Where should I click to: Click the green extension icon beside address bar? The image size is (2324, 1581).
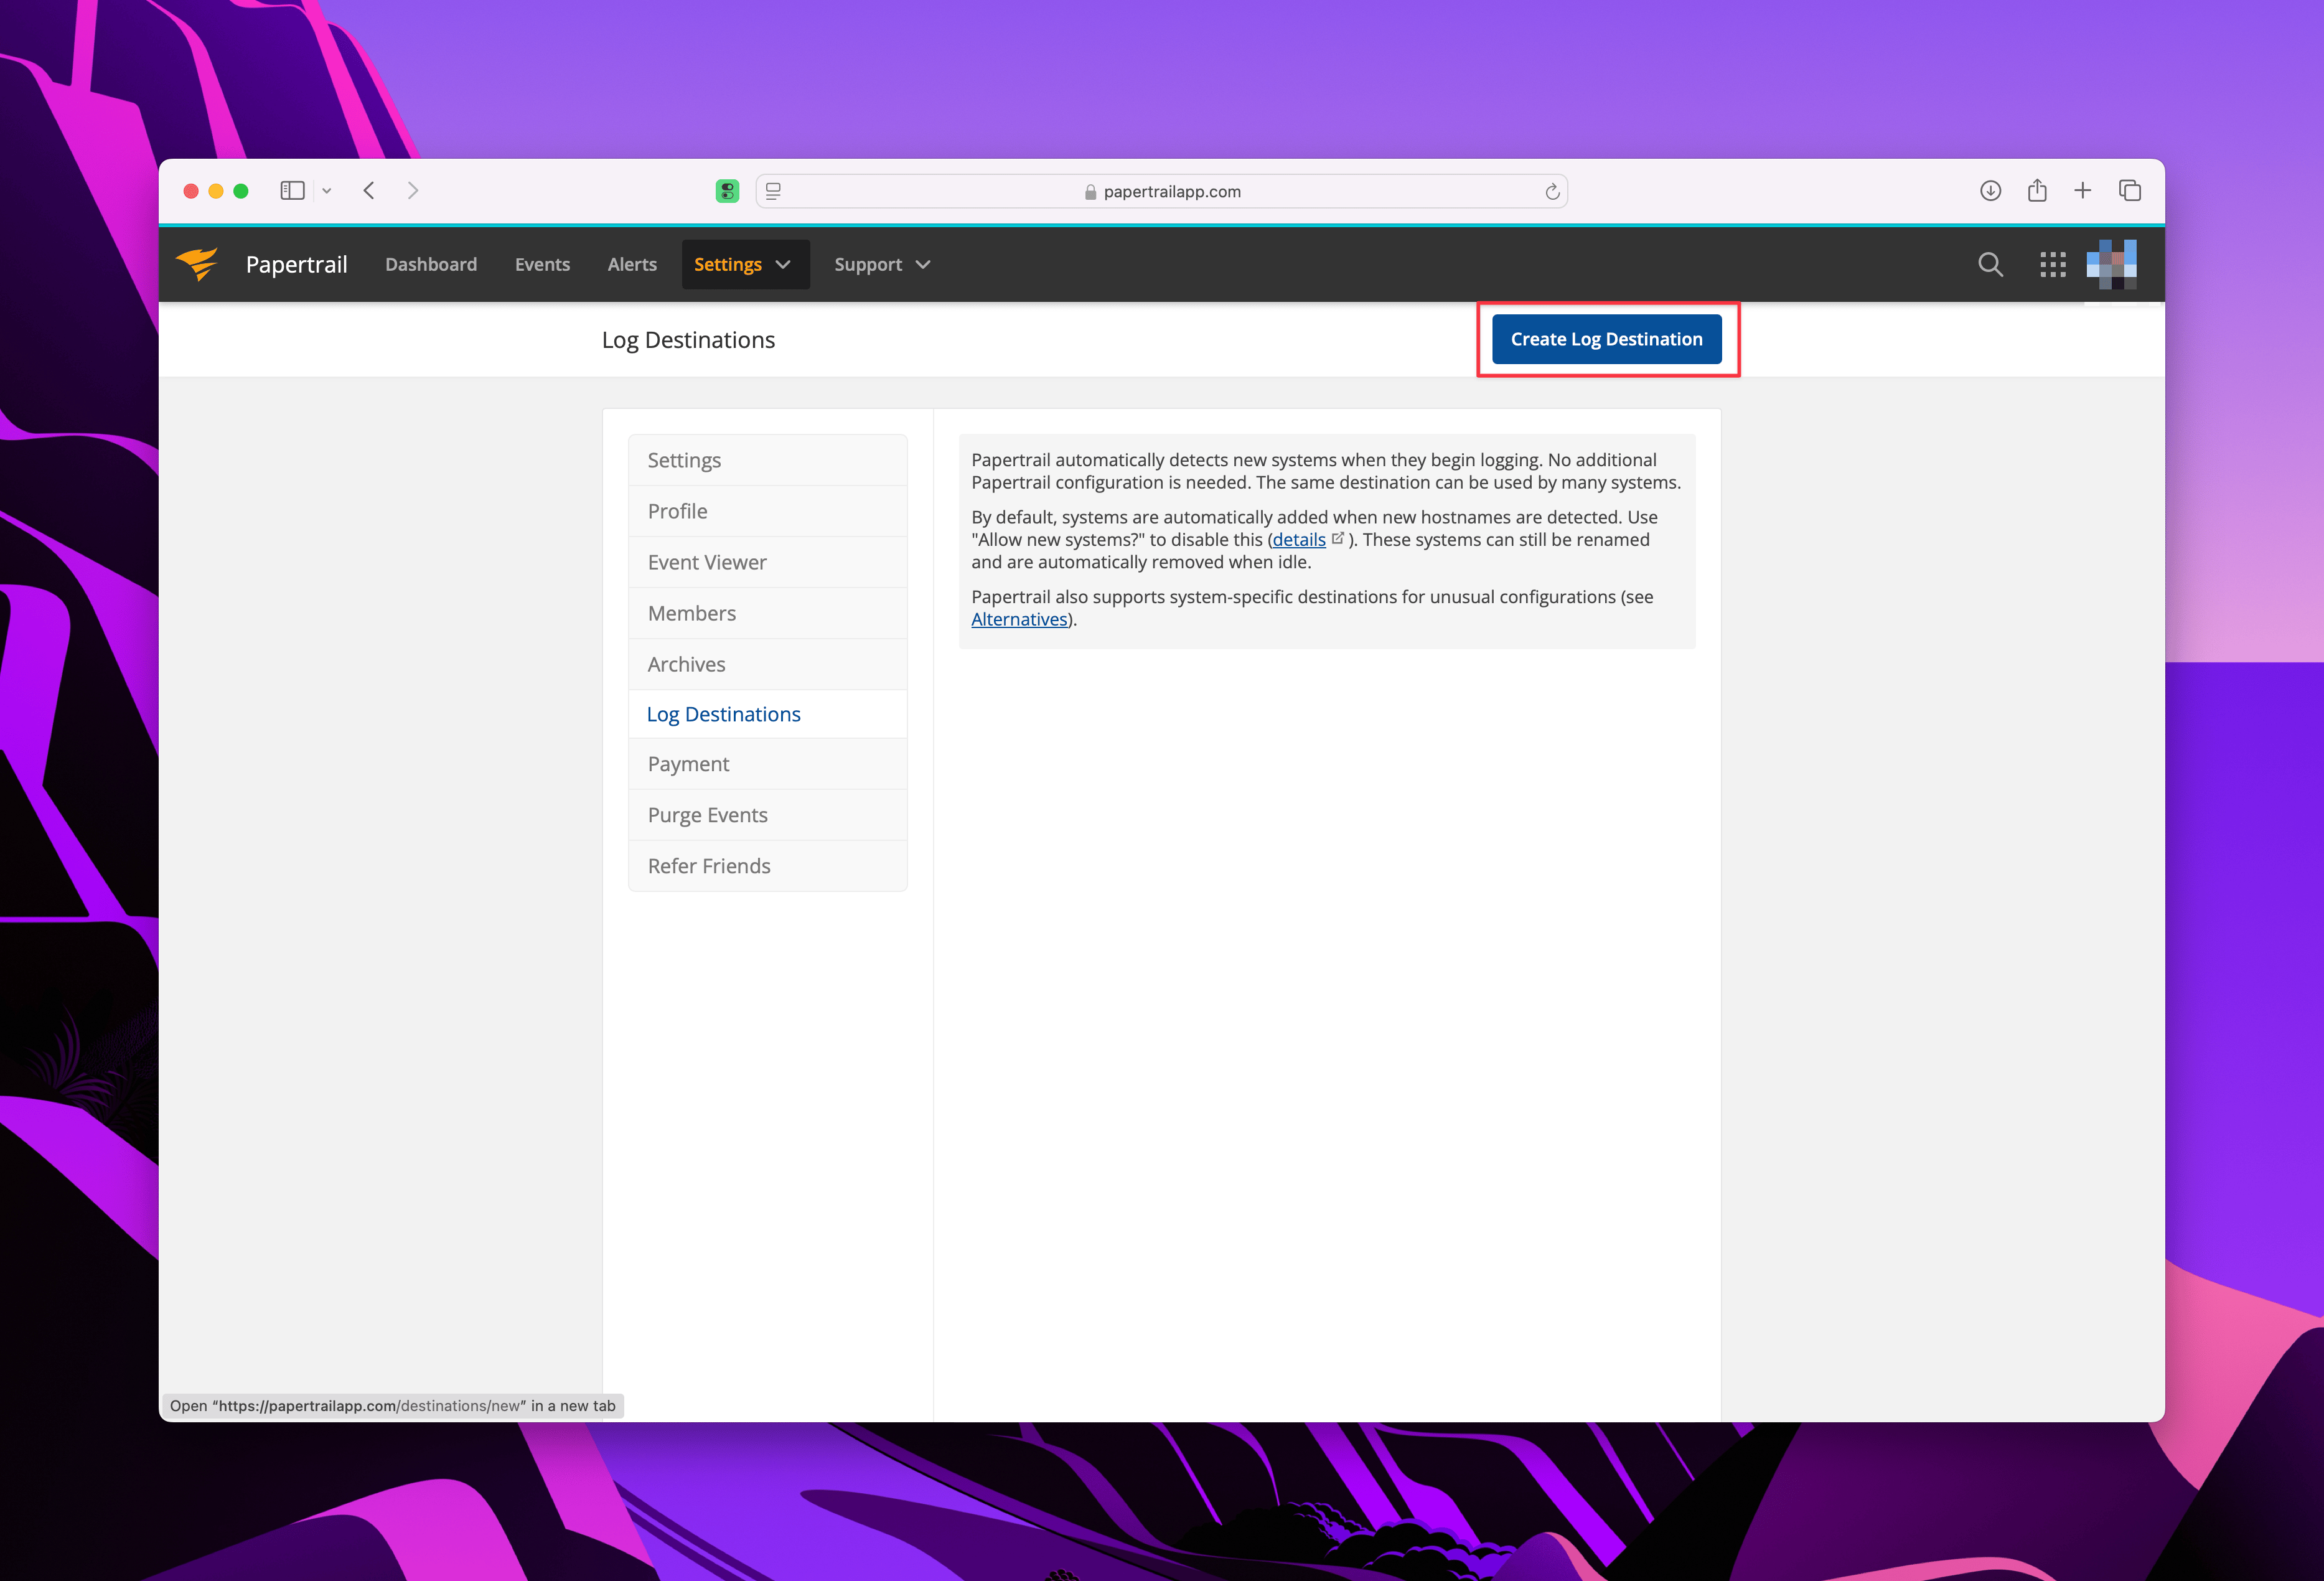coord(727,191)
